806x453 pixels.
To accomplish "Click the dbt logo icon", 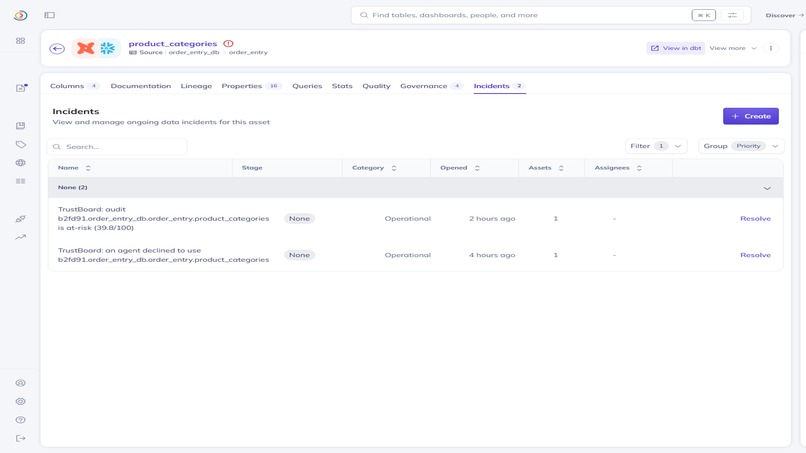I will [85, 48].
